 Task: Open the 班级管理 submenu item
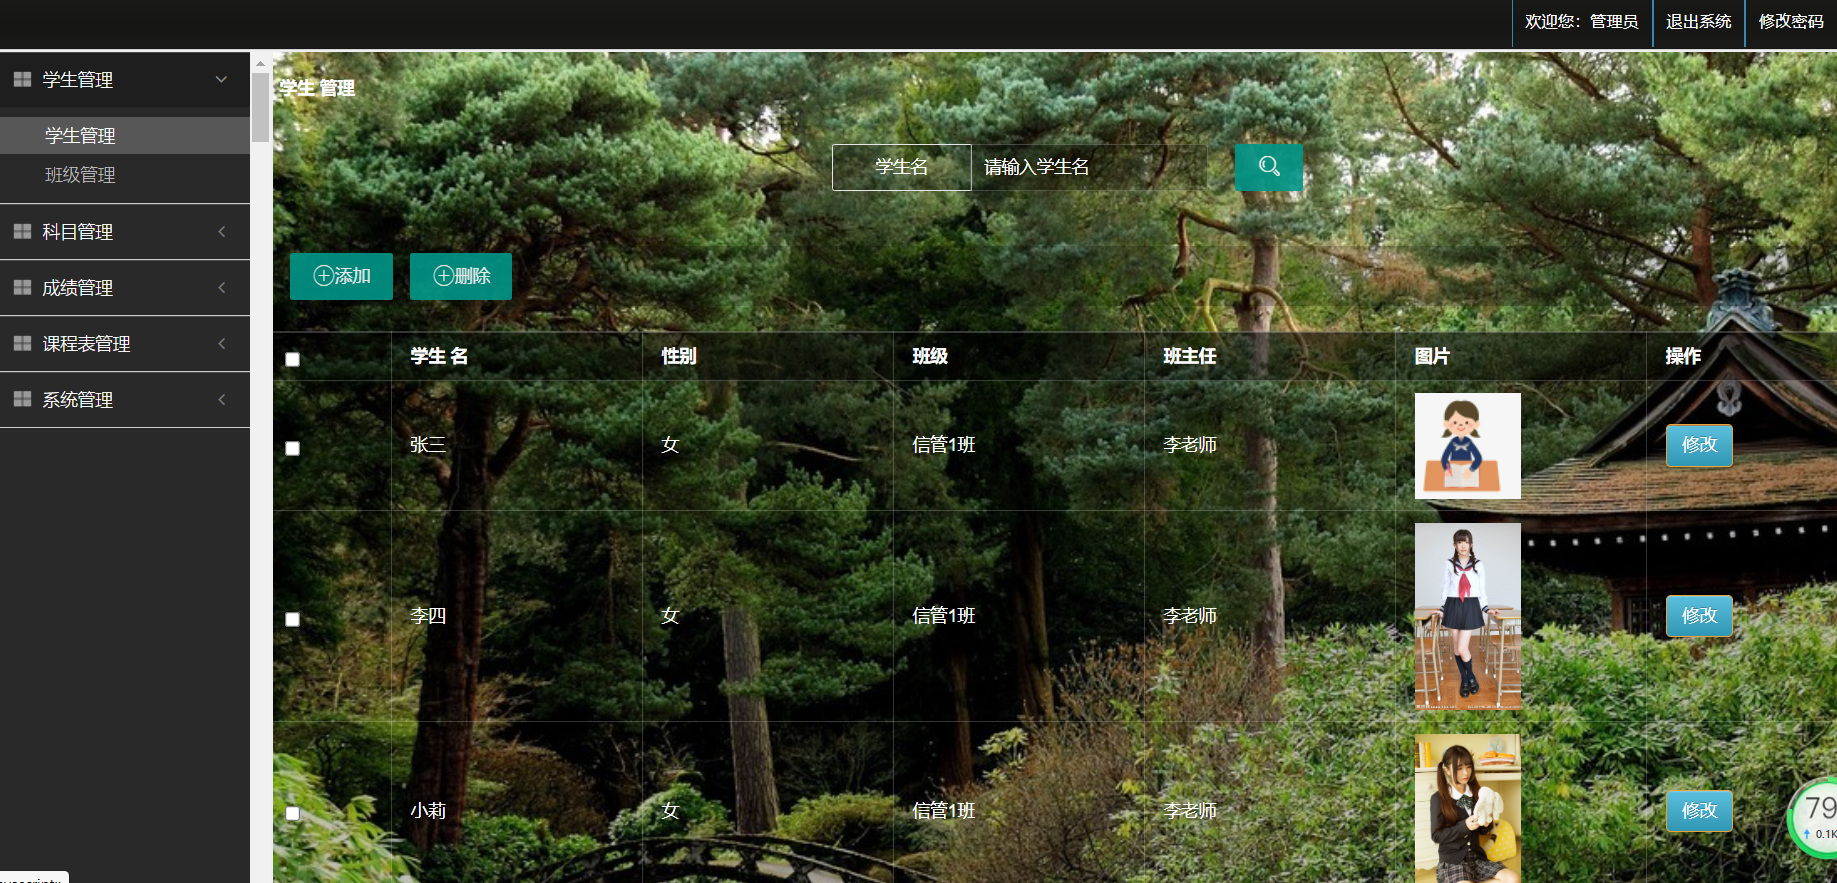coord(125,175)
